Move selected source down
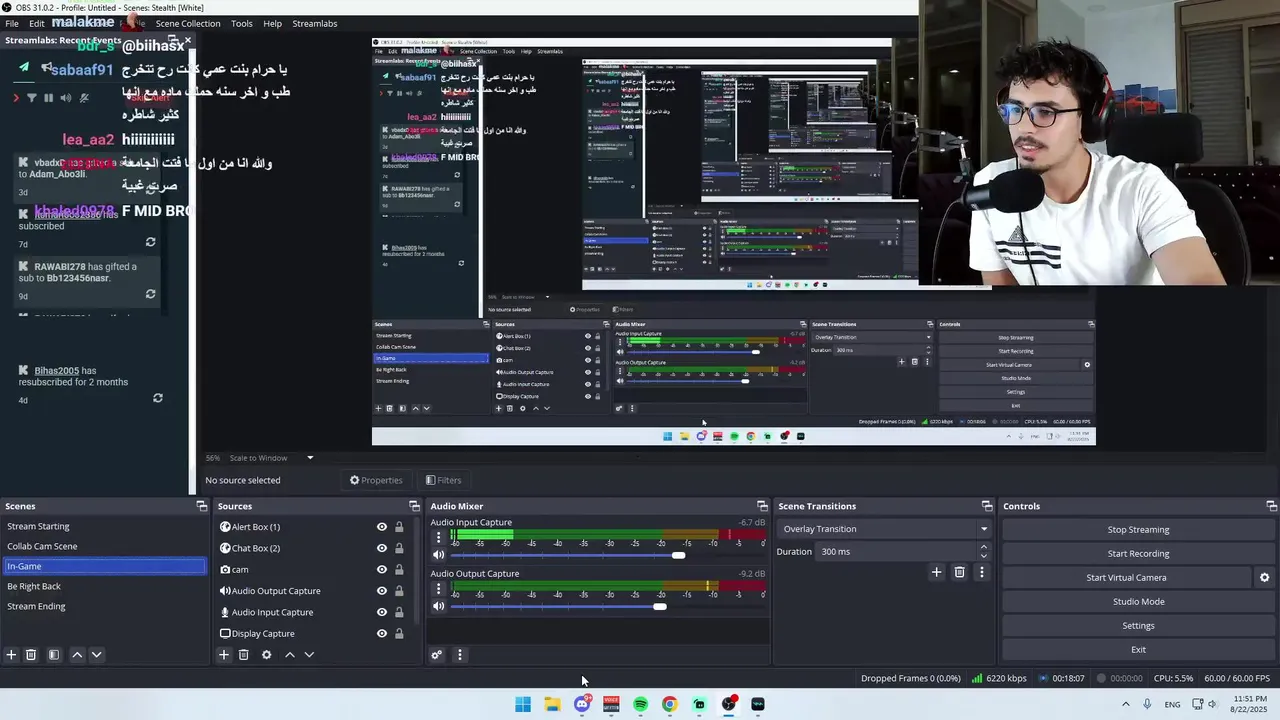The width and height of the screenshot is (1280, 720). [x=309, y=655]
